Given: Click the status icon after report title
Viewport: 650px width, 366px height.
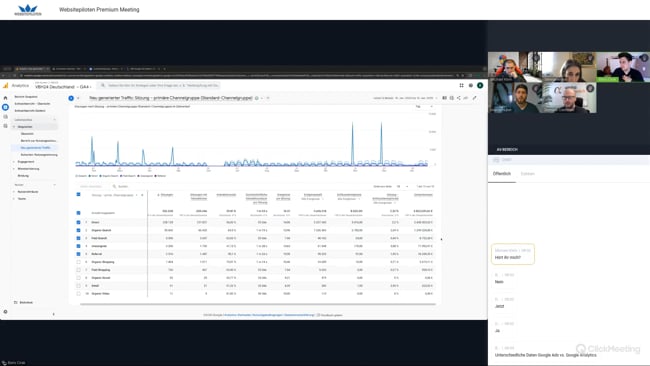Looking at the screenshot, I should click(257, 98).
